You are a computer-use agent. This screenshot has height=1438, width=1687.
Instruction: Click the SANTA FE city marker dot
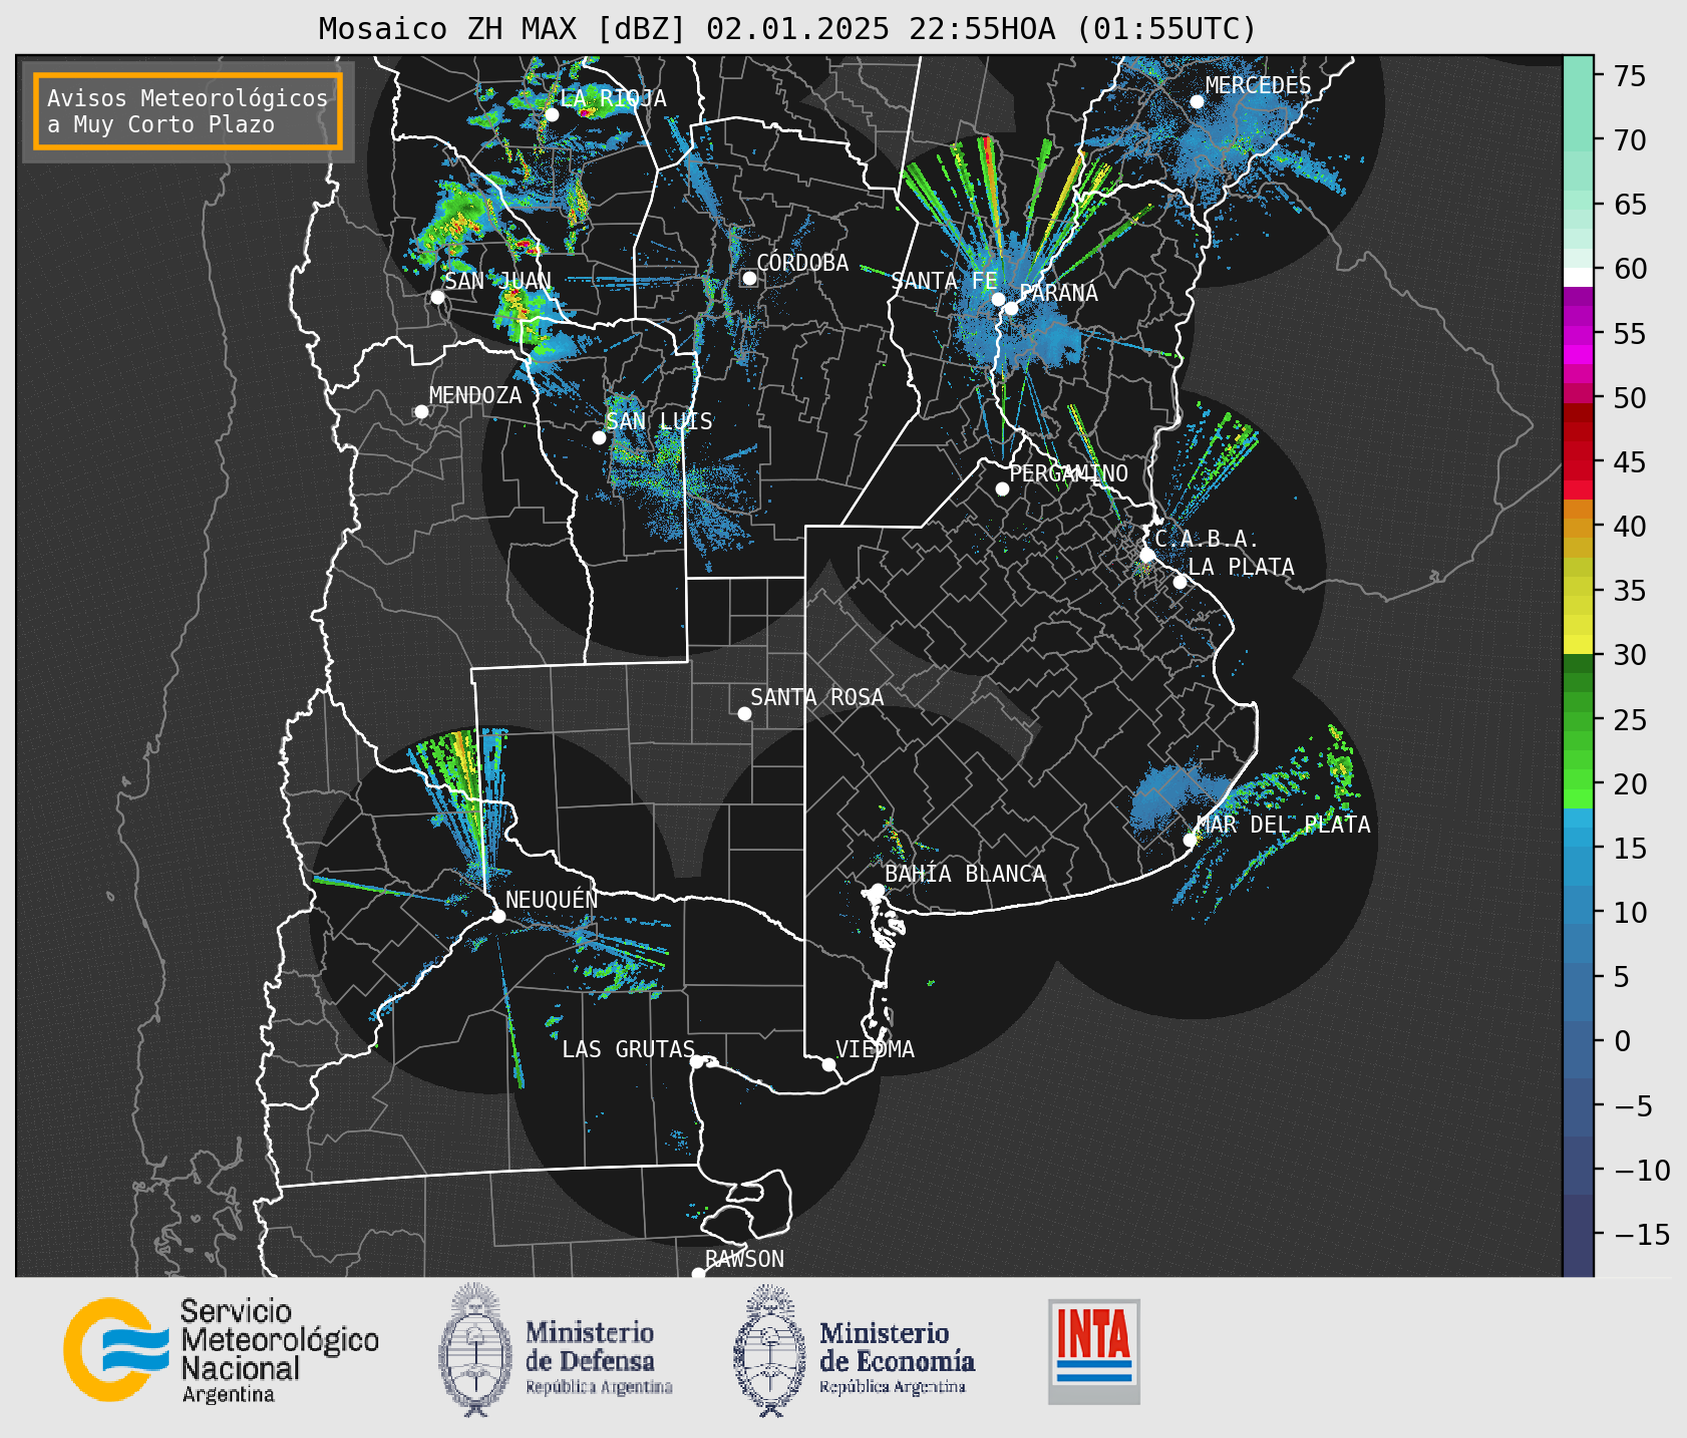(998, 299)
